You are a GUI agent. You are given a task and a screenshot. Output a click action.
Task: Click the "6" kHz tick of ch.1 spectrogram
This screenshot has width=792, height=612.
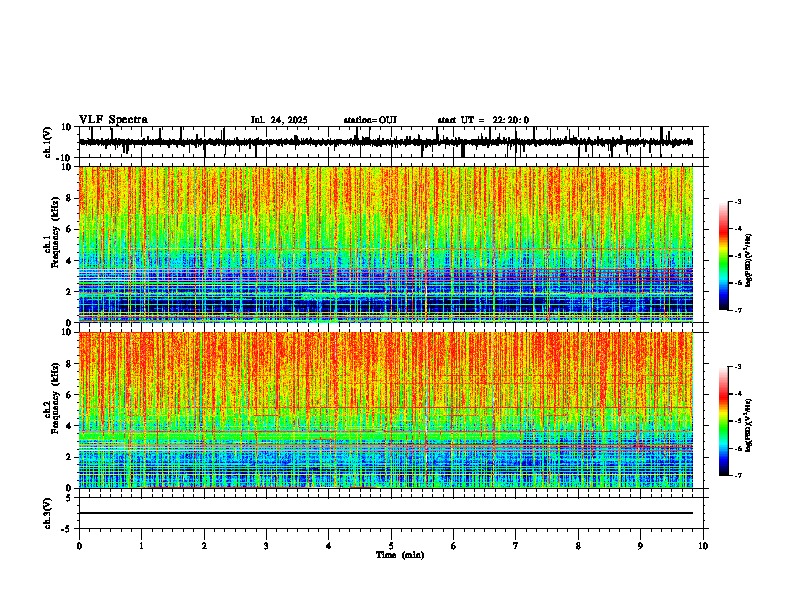click(70, 229)
